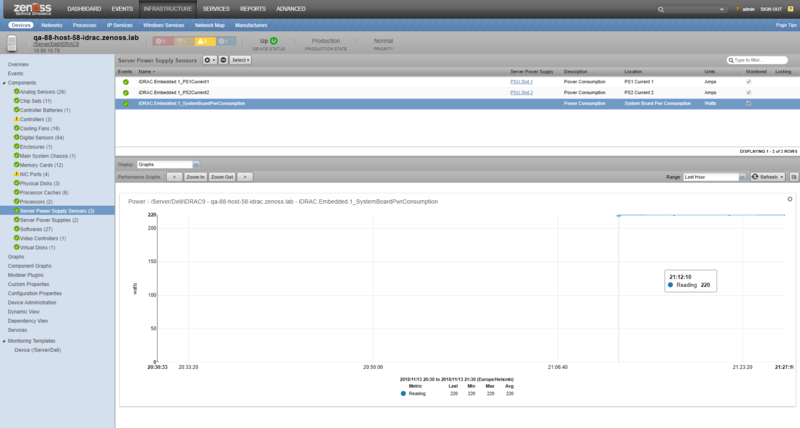Select Server Power Supplies (2) tree item
The image size is (800, 428).
[49, 220]
